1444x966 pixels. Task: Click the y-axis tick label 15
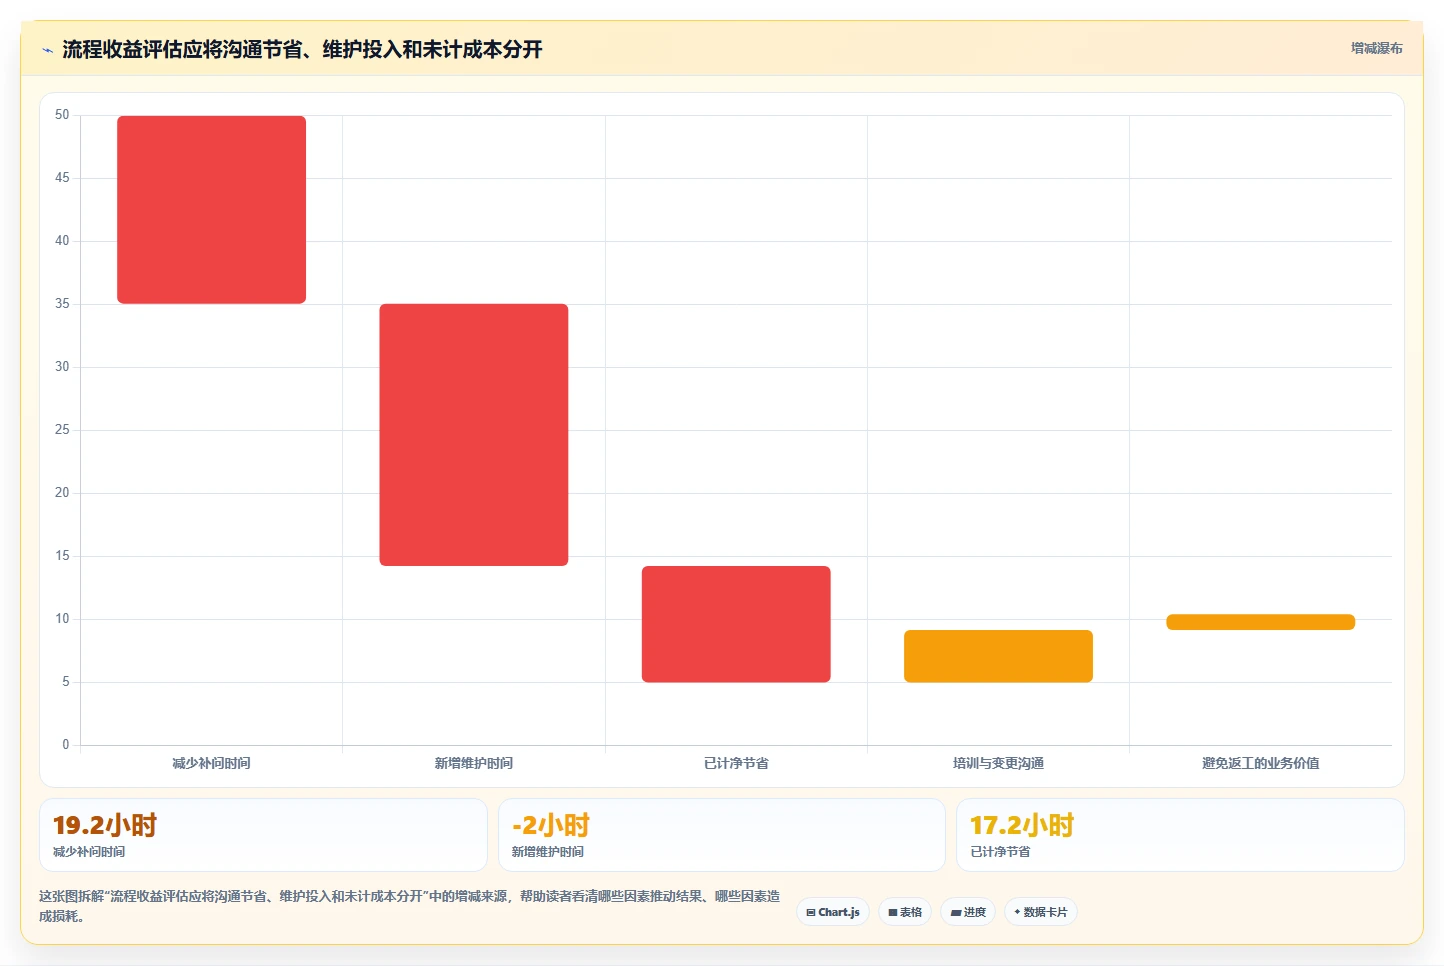[x=62, y=556]
